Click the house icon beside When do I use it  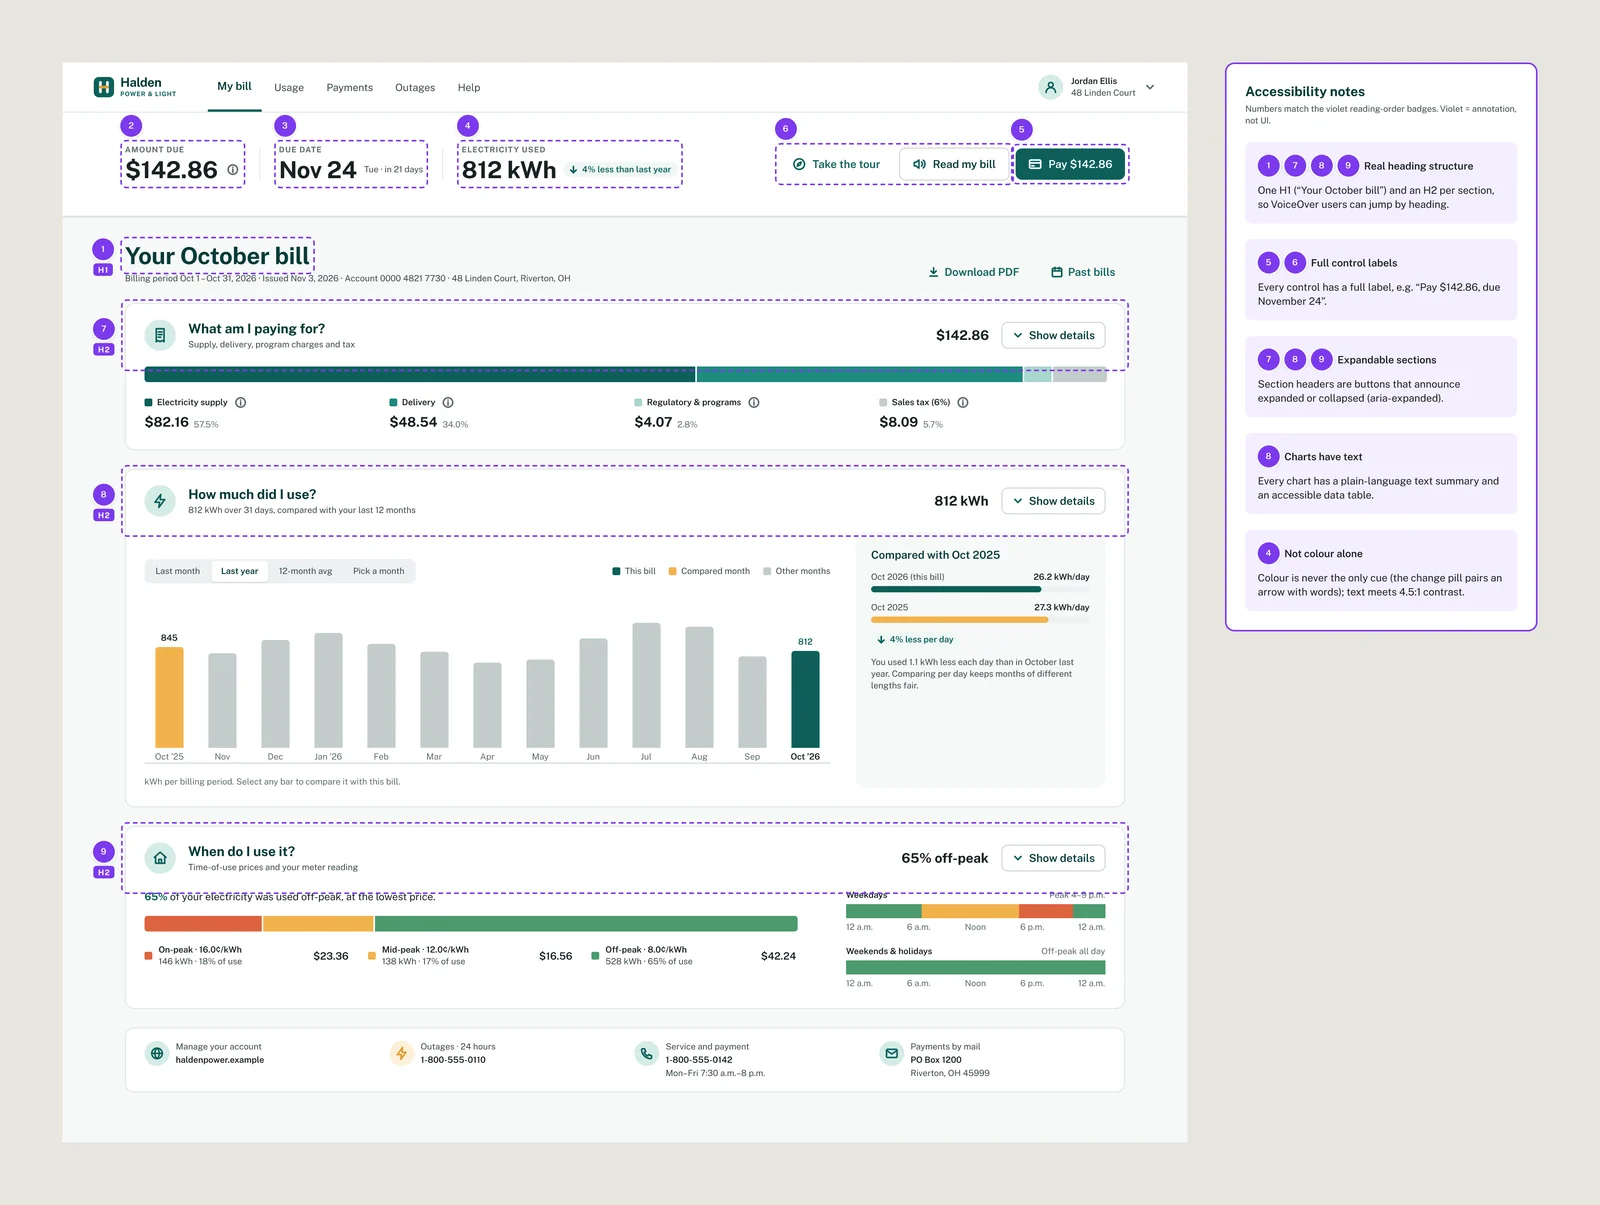tap(160, 858)
